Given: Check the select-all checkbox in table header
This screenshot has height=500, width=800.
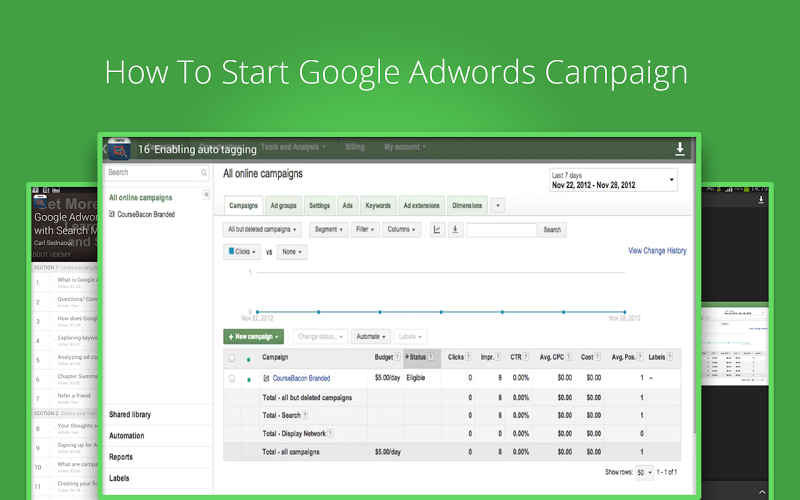Looking at the screenshot, I should click(232, 358).
